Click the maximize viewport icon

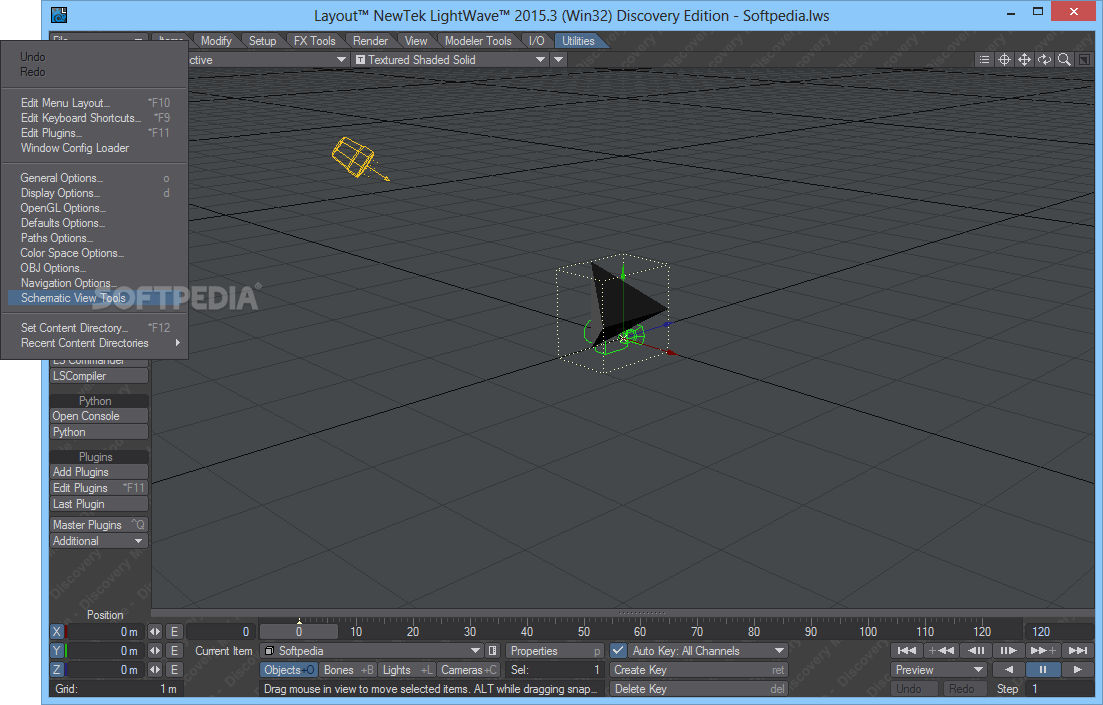click(x=1084, y=60)
